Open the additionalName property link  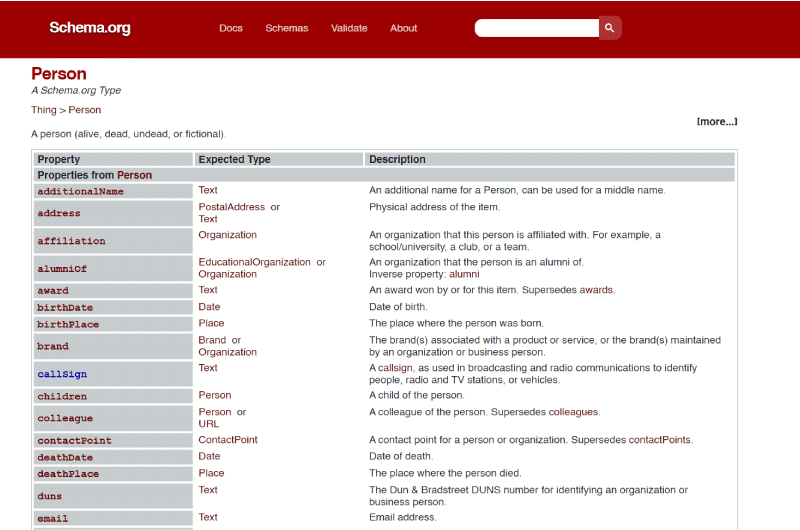pos(81,191)
